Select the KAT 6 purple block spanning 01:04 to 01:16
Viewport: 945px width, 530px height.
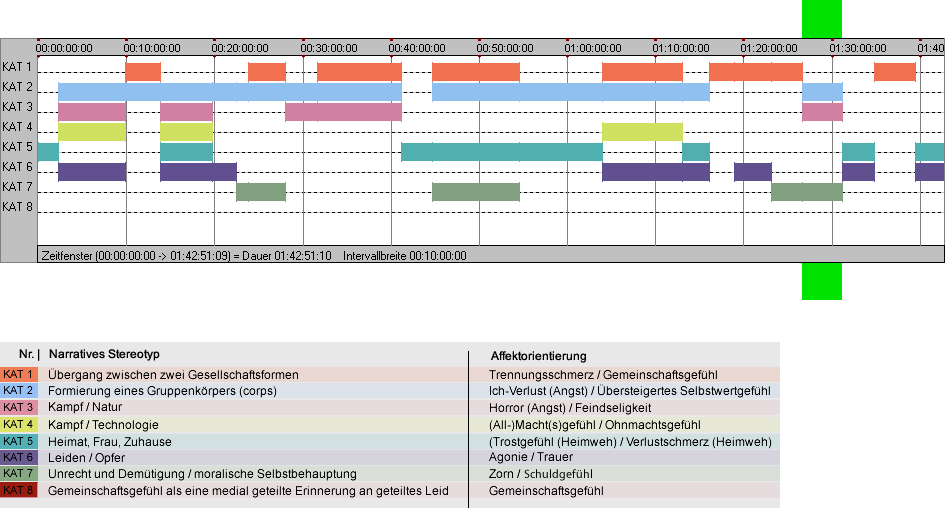[x=656, y=172]
